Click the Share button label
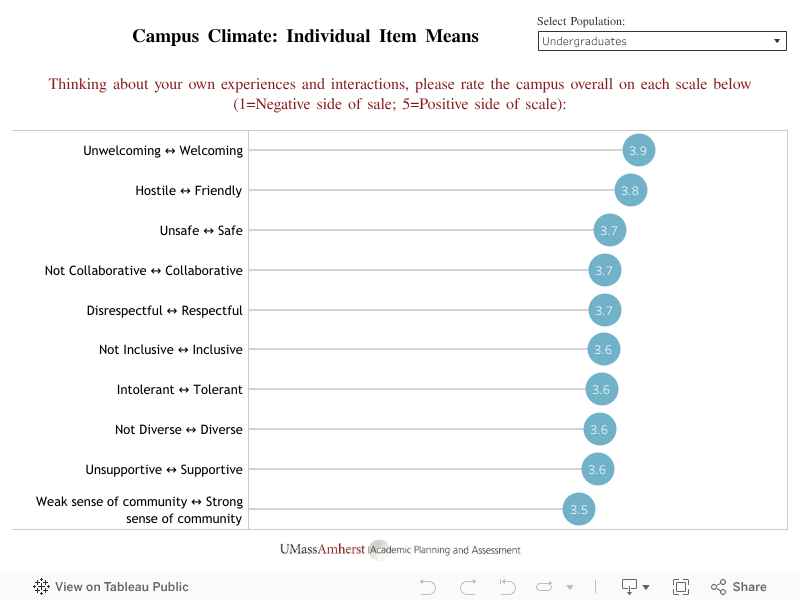The height and width of the screenshot is (600, 800). [x=749, y=587]
